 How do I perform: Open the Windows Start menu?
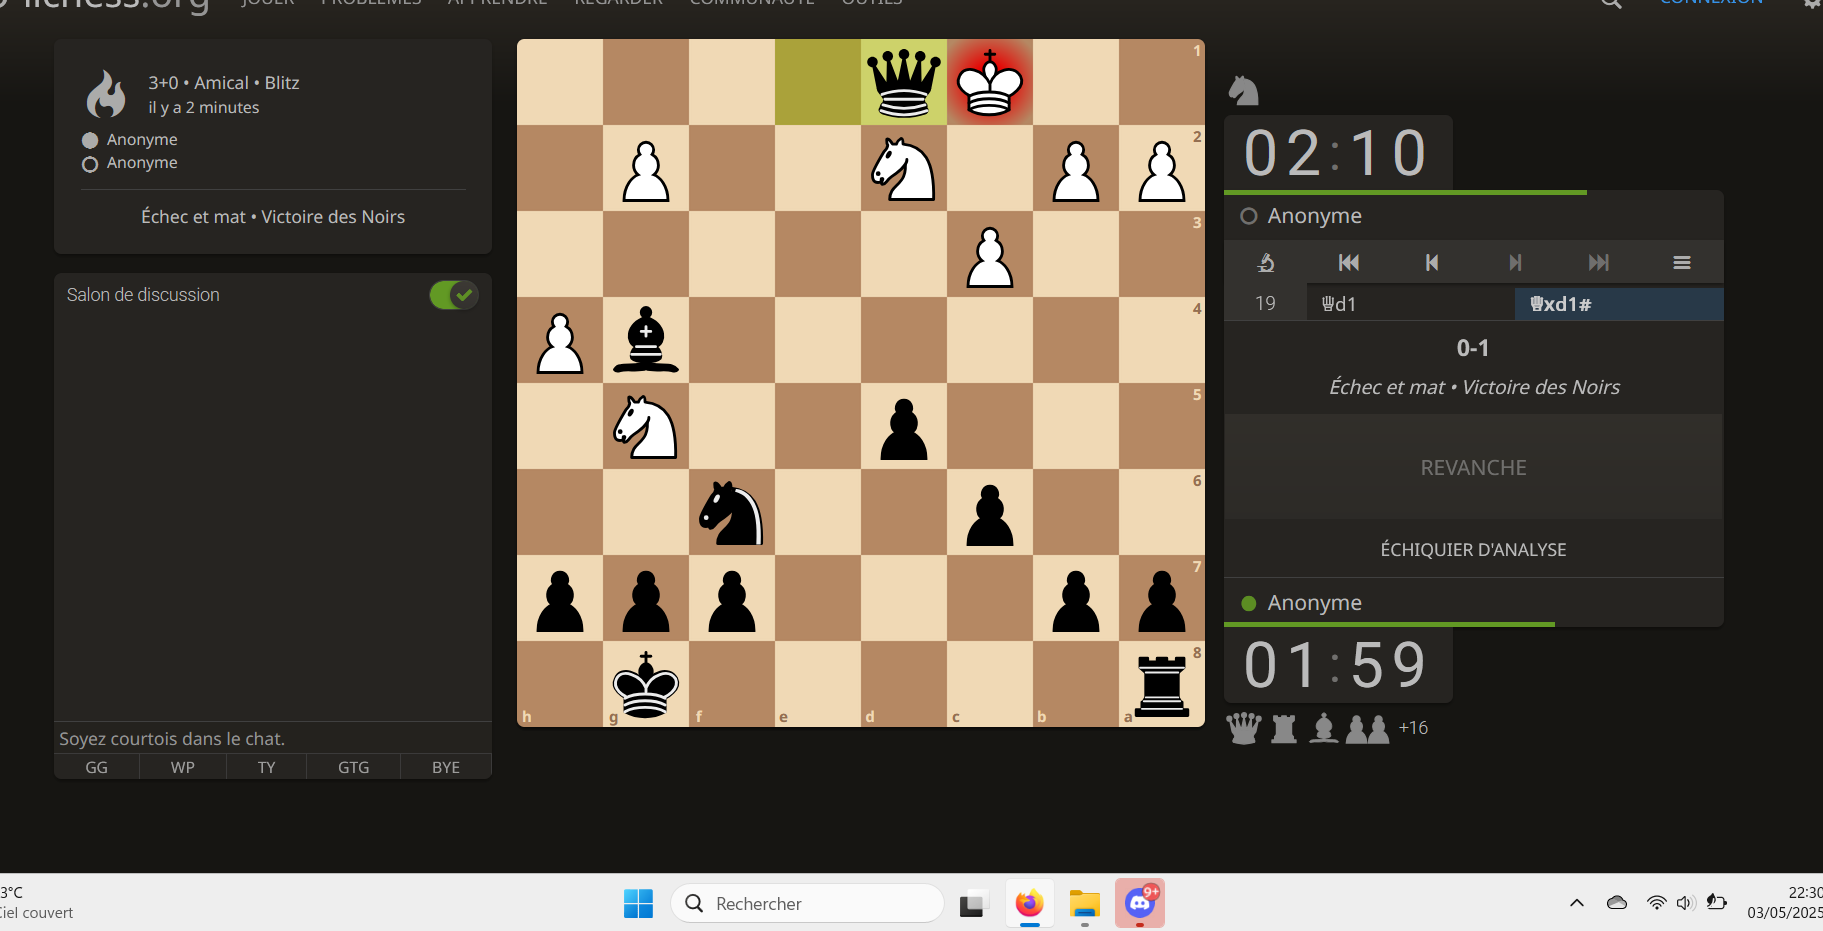[x=638, y=904]
